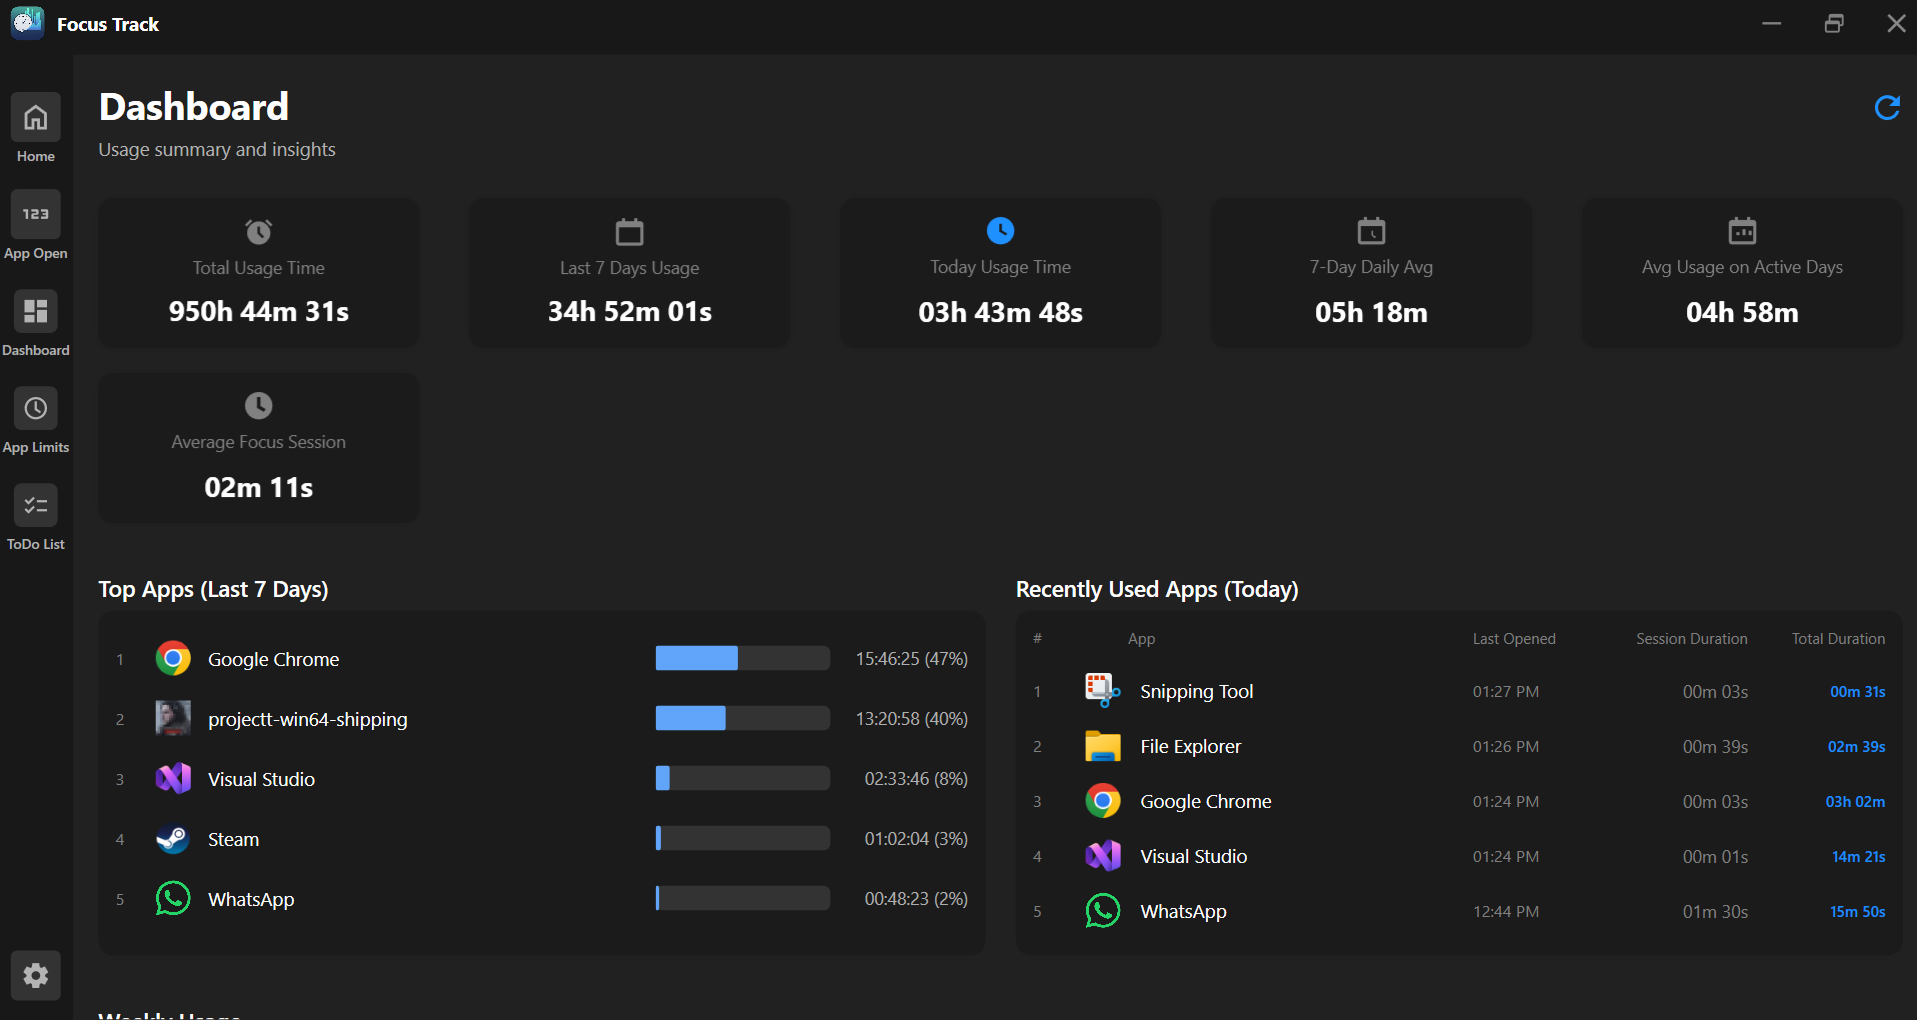Click the Visual Studio usage bar

click(743, 778)
